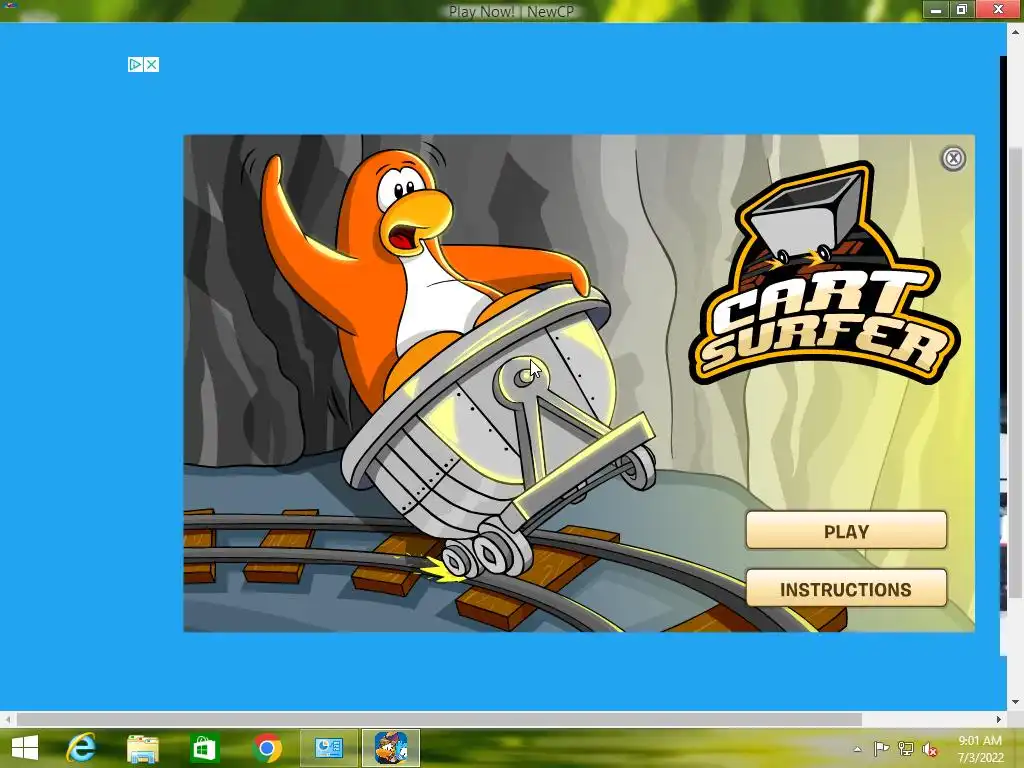Open the Windows Store taskbar icon

point(204,748)
